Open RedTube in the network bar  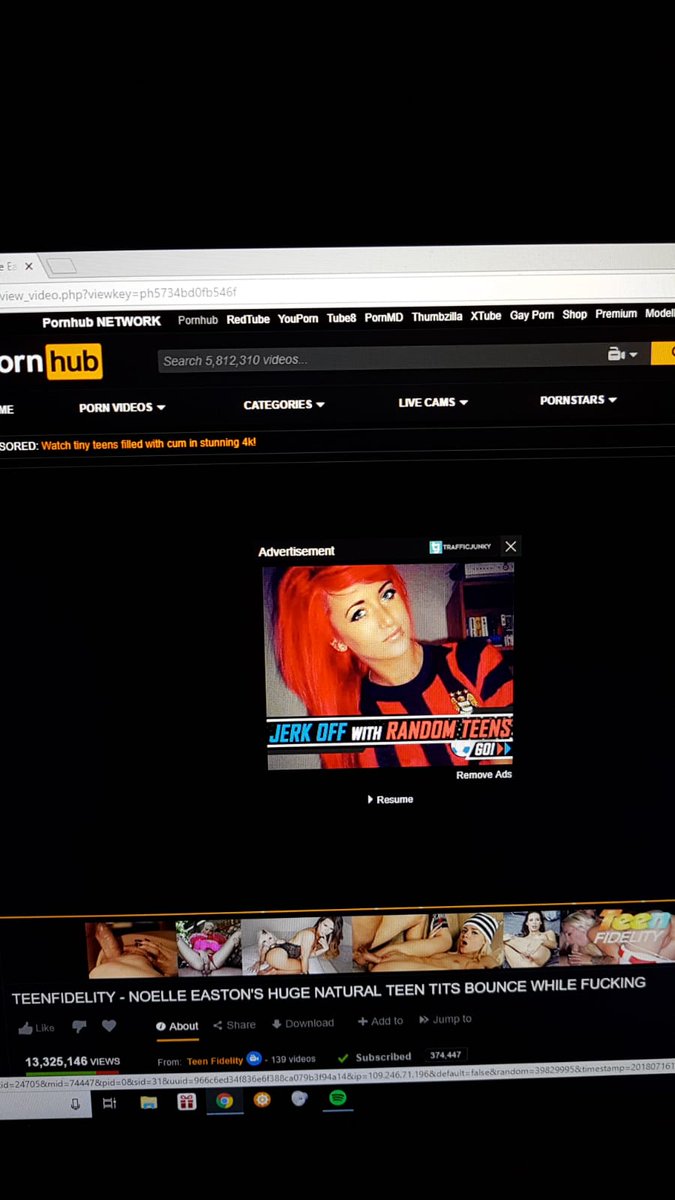(248, 319)
